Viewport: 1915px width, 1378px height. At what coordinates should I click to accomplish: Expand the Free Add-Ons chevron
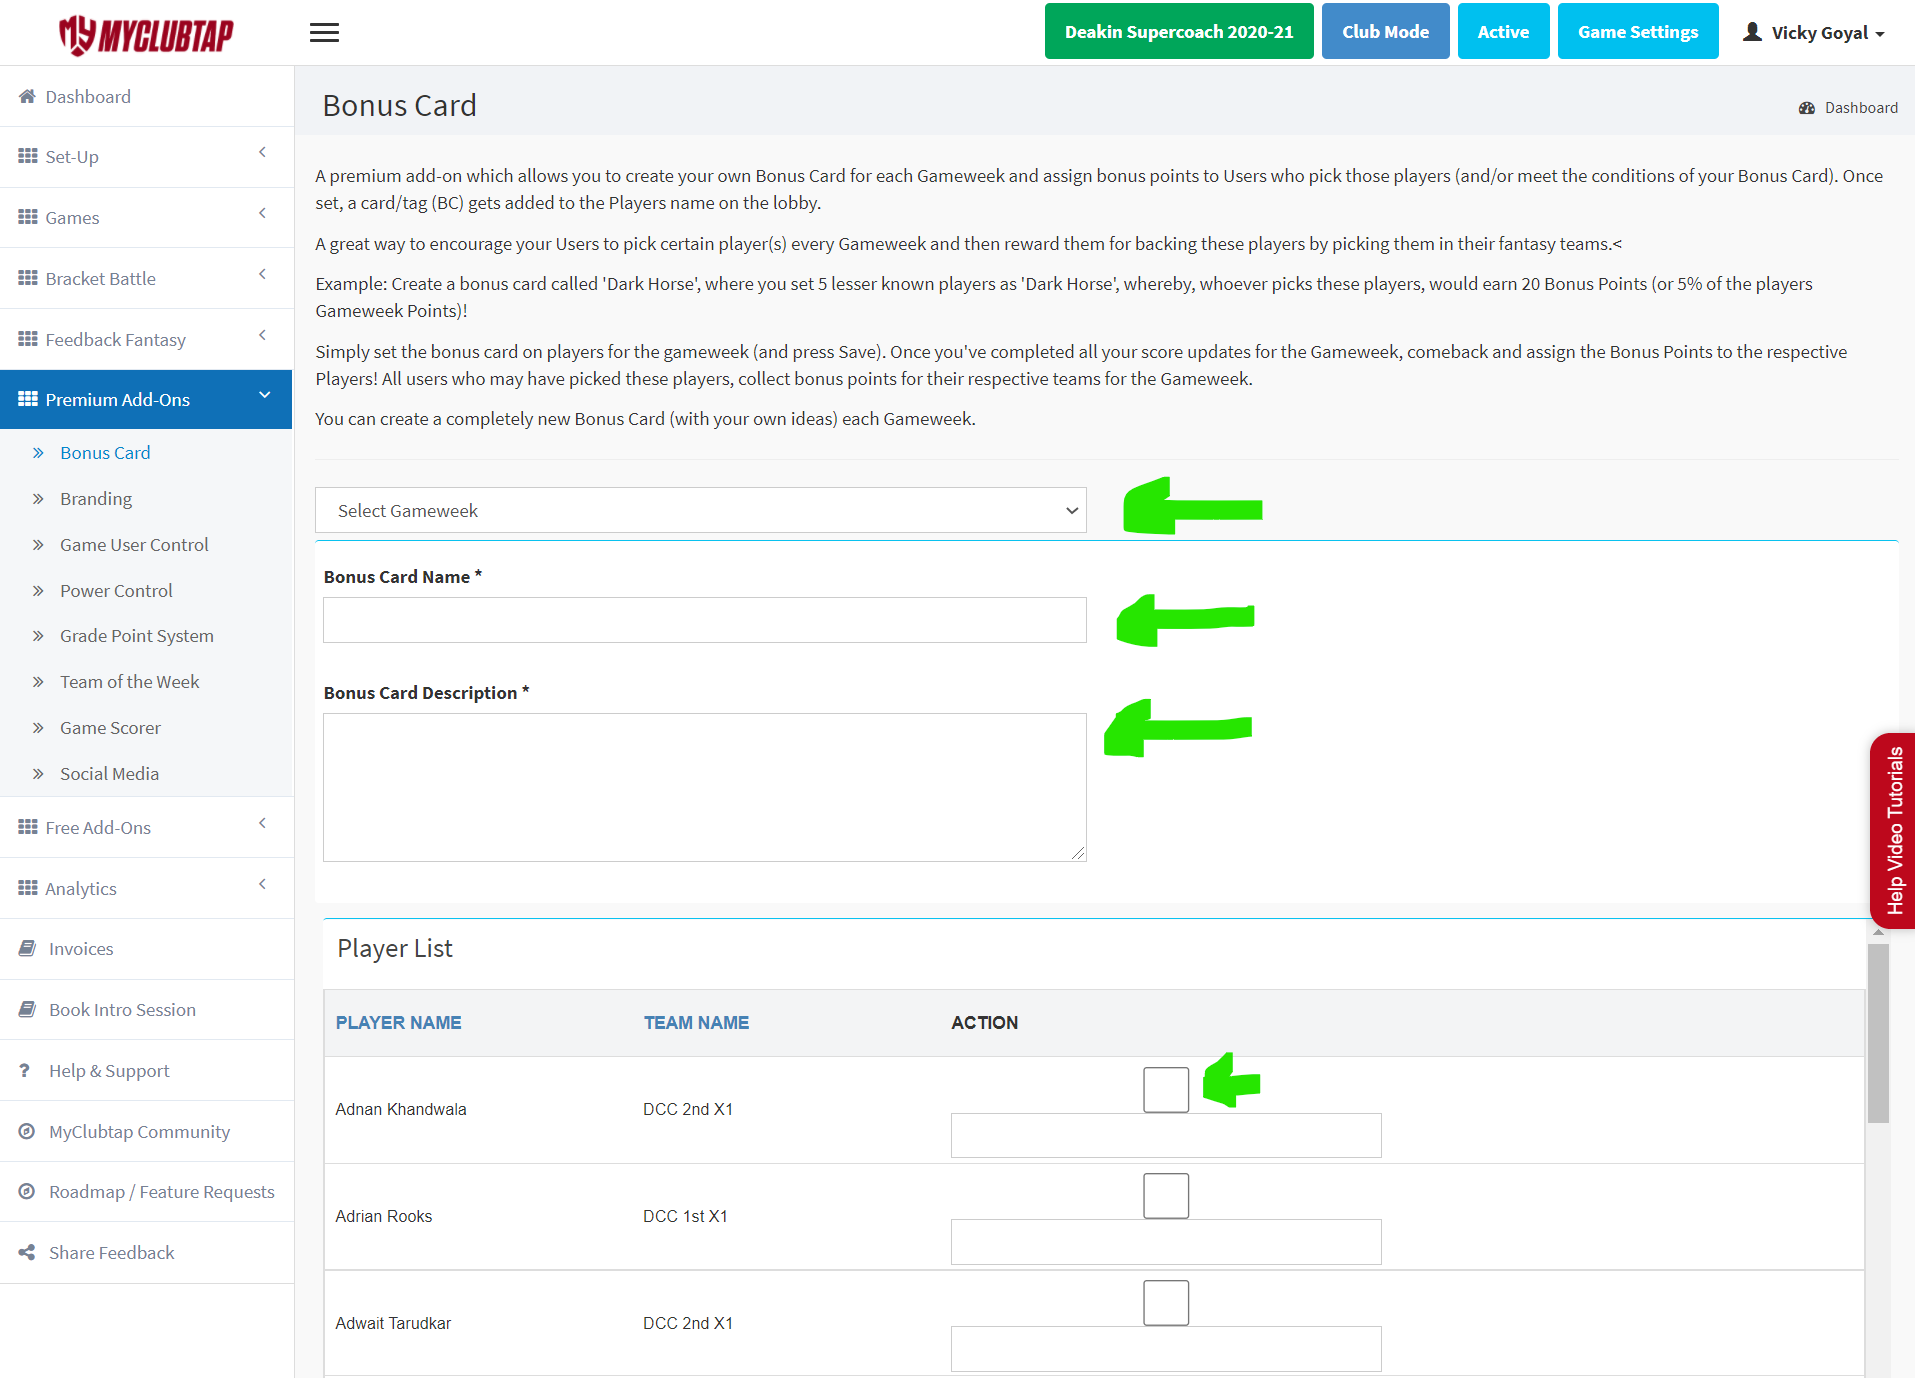click(262, 823)
